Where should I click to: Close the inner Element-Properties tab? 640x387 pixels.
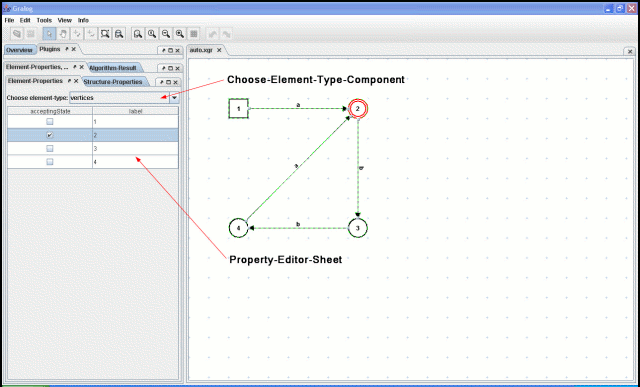click(76, 81)
